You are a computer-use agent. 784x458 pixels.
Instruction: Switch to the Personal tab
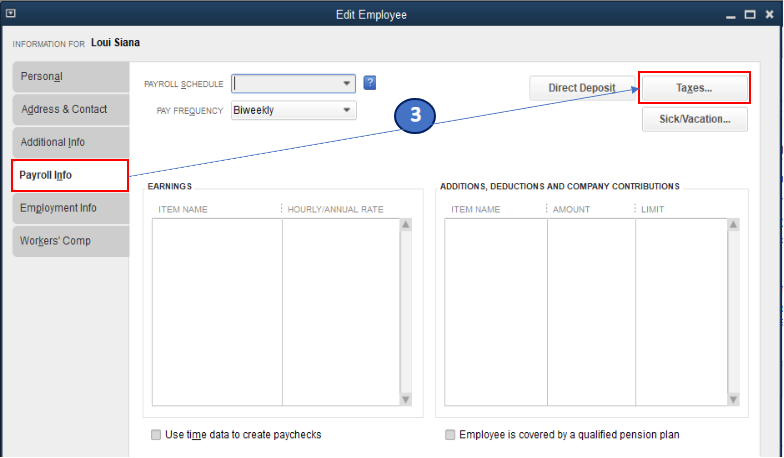pyautogui.click(x=70, y=77)
